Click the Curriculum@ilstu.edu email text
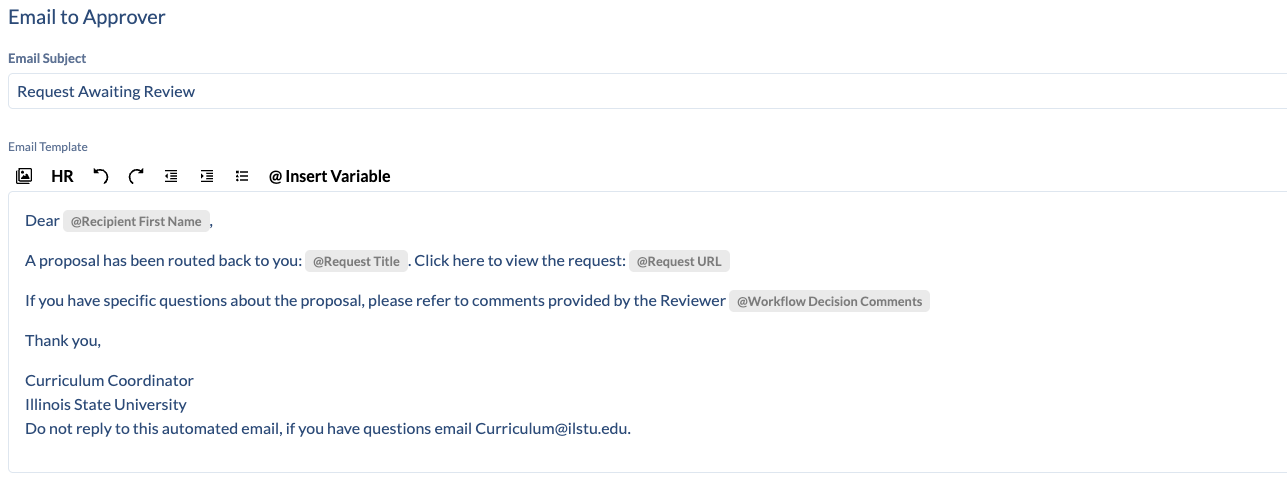Screen dimensions: 1287x481 pos(552,429)
